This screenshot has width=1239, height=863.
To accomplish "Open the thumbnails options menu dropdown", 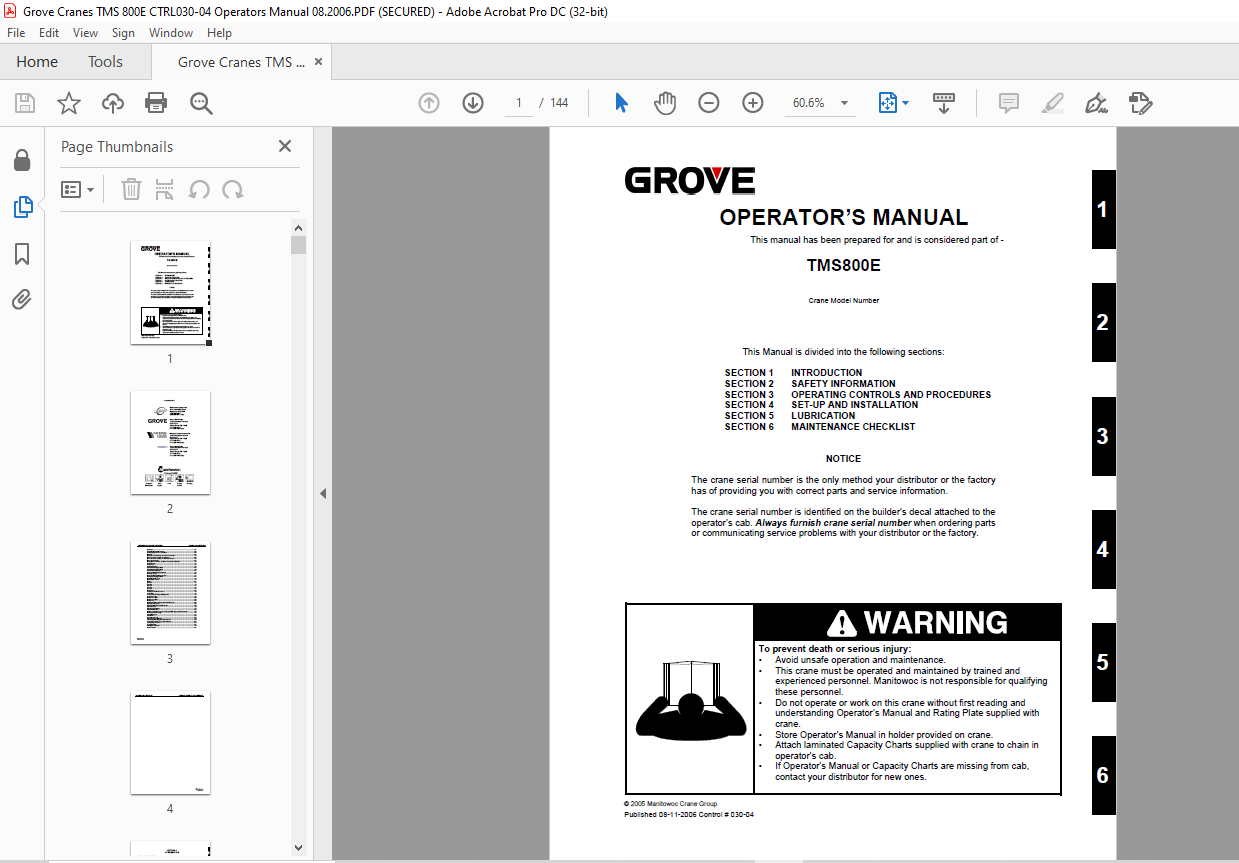I will (x=78, y=189).
